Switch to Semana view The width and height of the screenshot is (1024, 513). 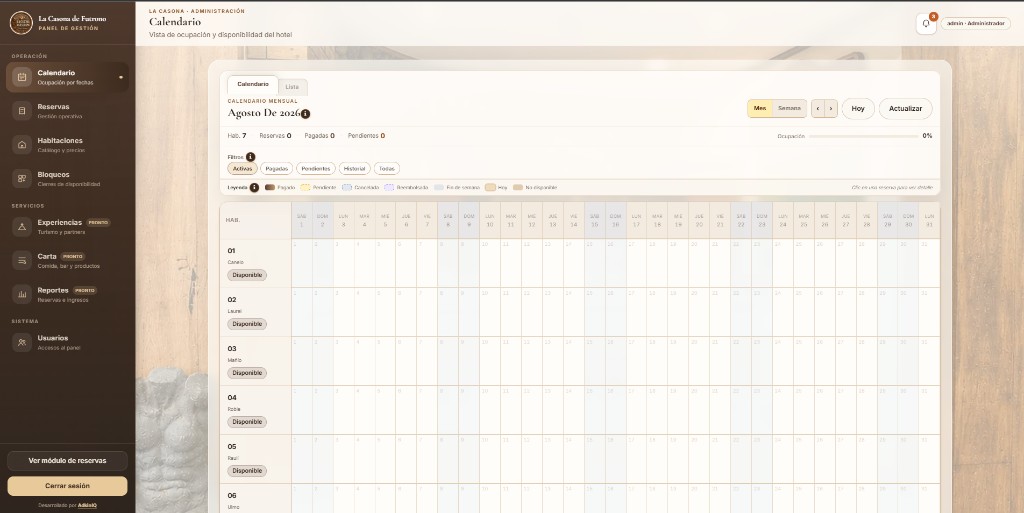[x=789, y=108]
